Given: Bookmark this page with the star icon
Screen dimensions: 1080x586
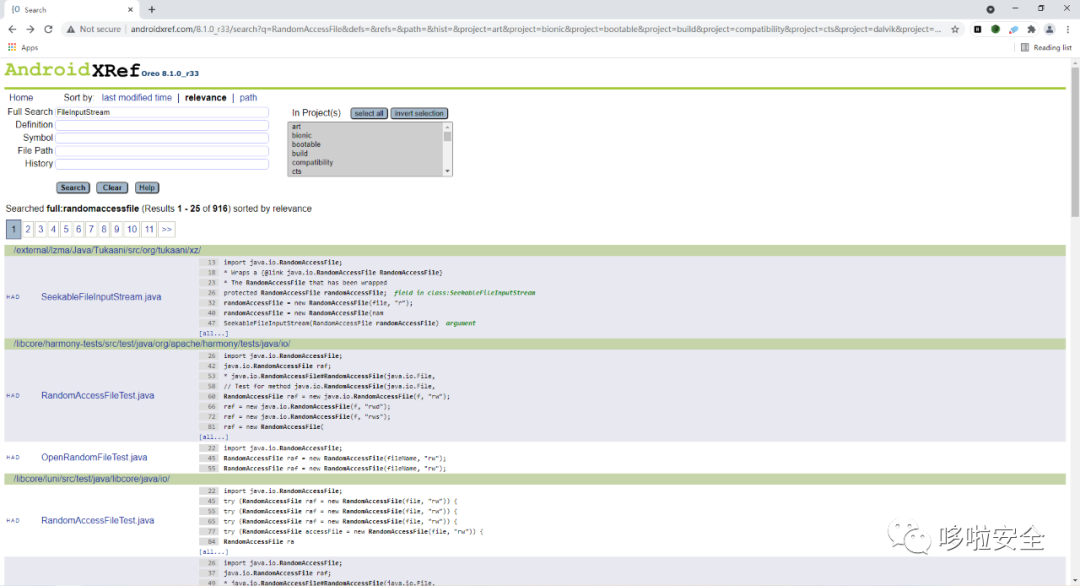Looking at the screenshot, I should [x=955, y=29].
